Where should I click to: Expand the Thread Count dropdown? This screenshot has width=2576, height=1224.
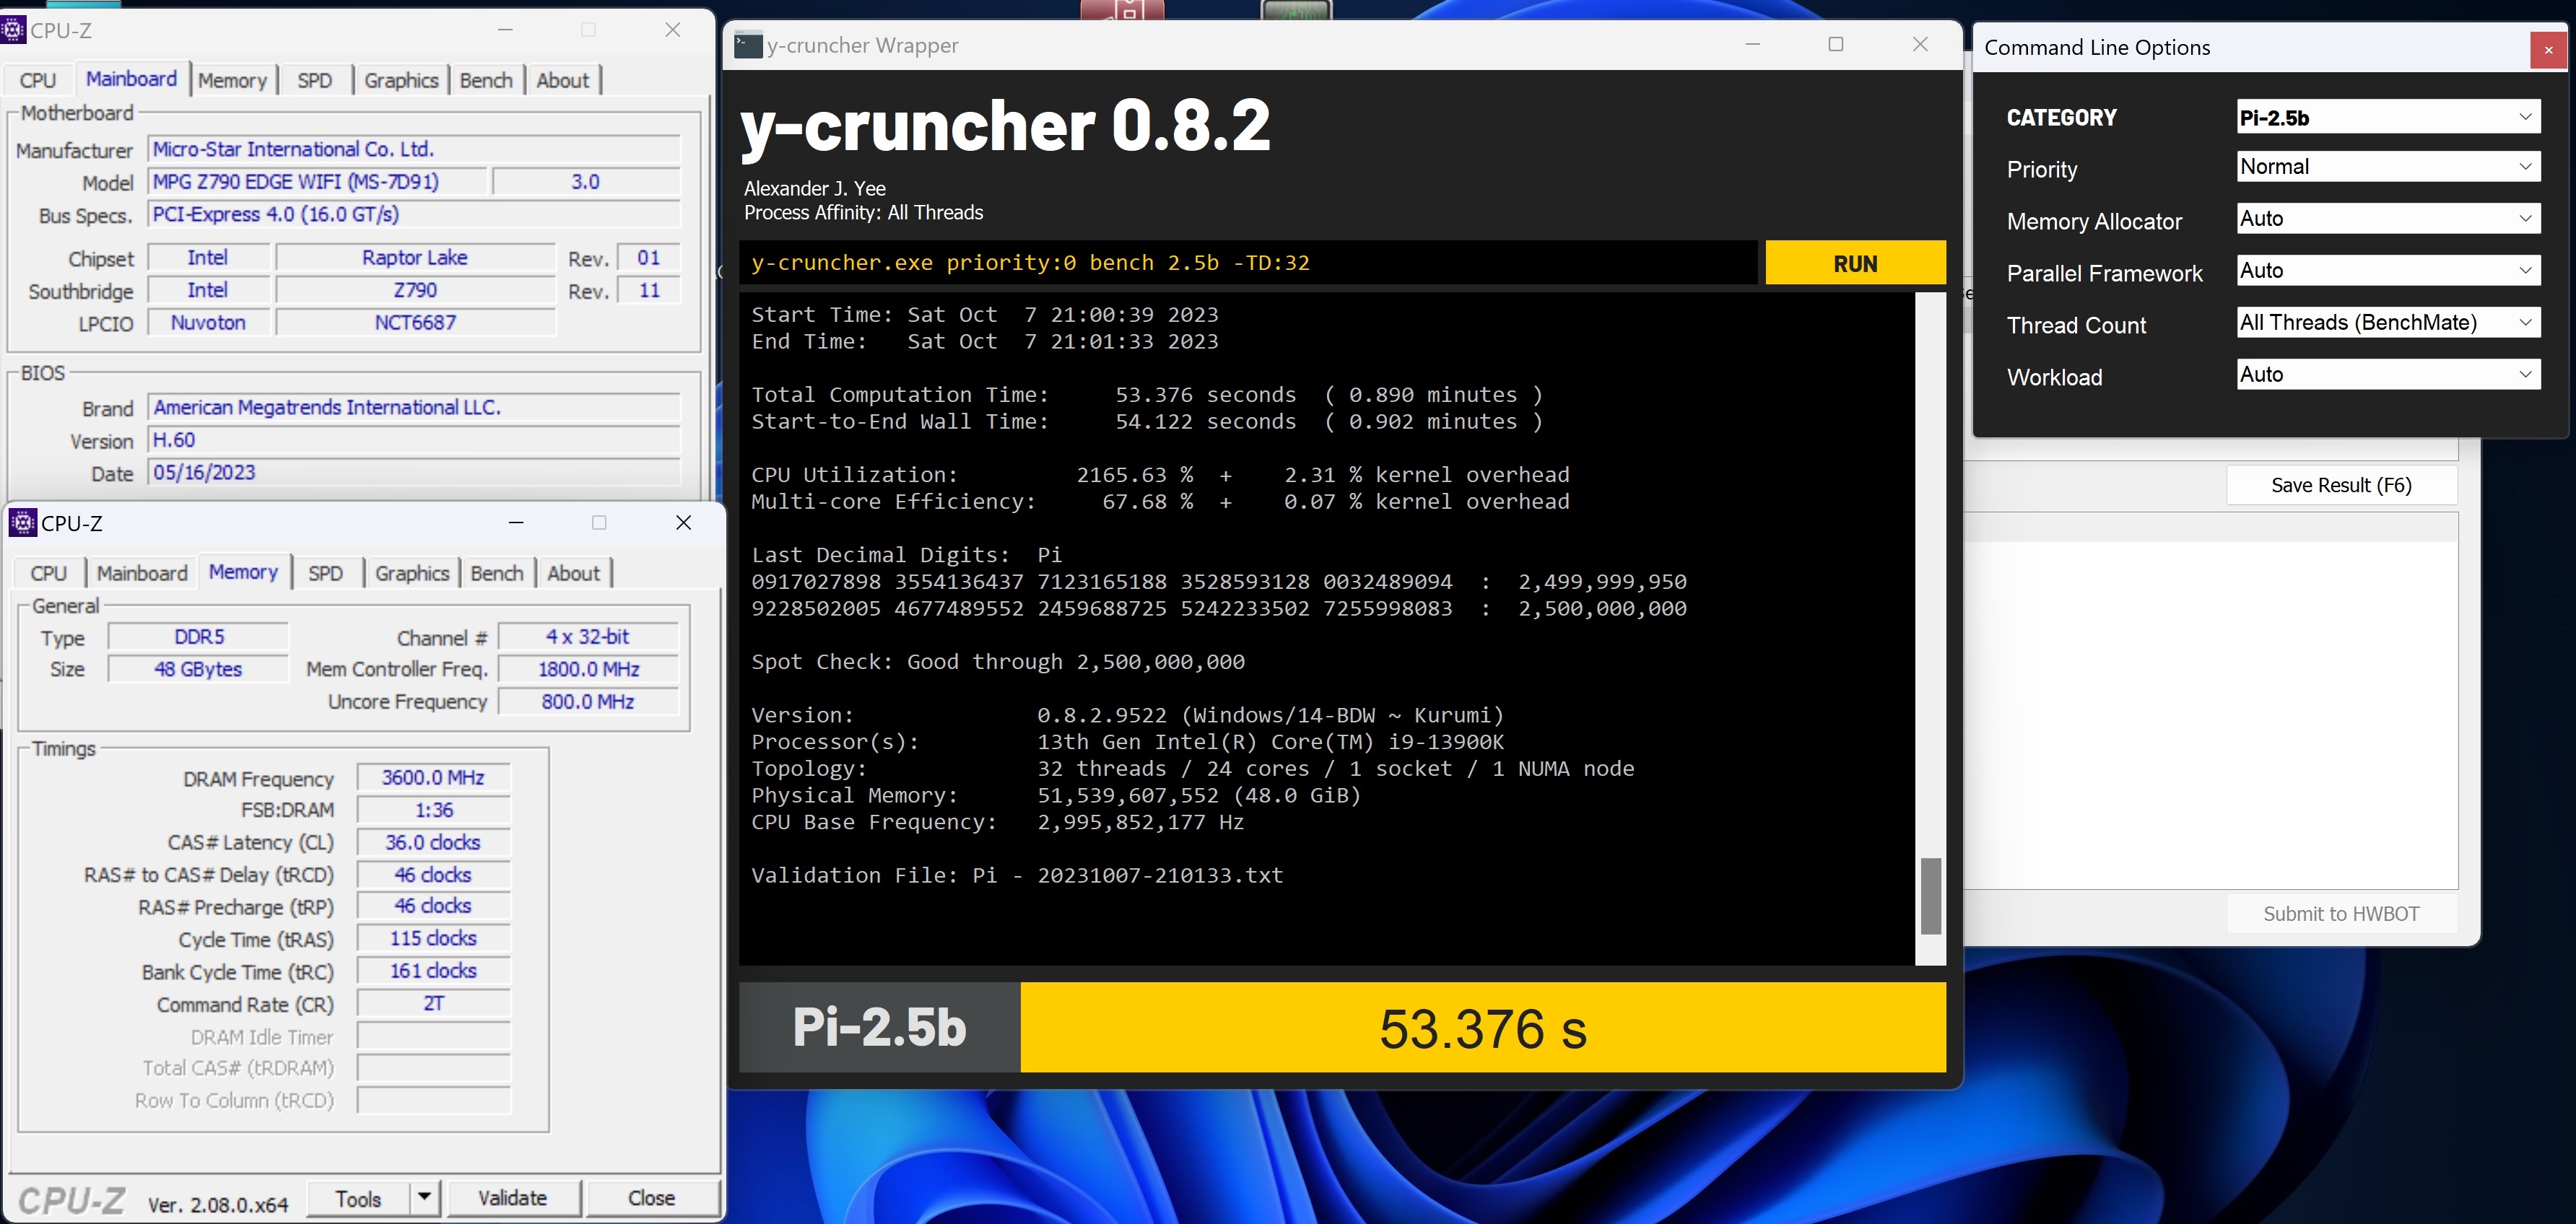(2525, 323)
